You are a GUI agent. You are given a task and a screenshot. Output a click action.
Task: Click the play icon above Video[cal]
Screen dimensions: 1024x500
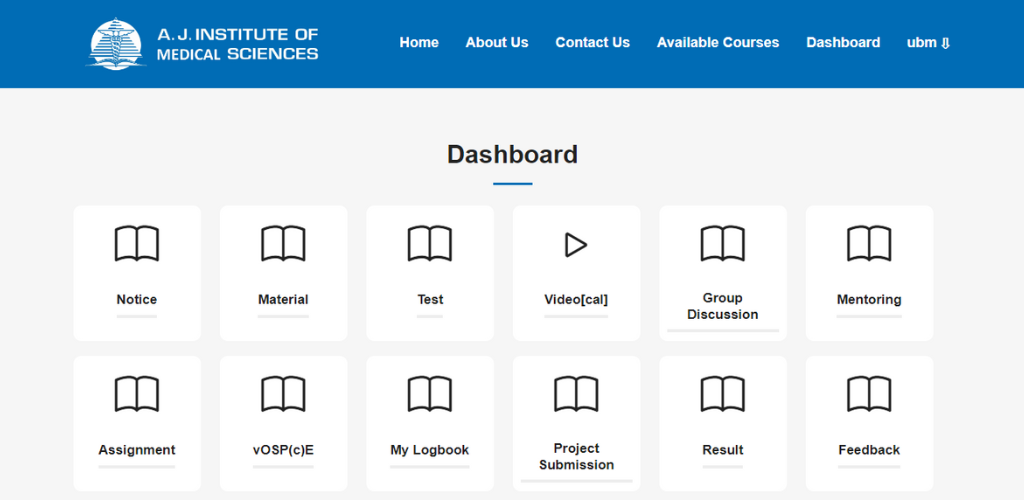(576, 245)
